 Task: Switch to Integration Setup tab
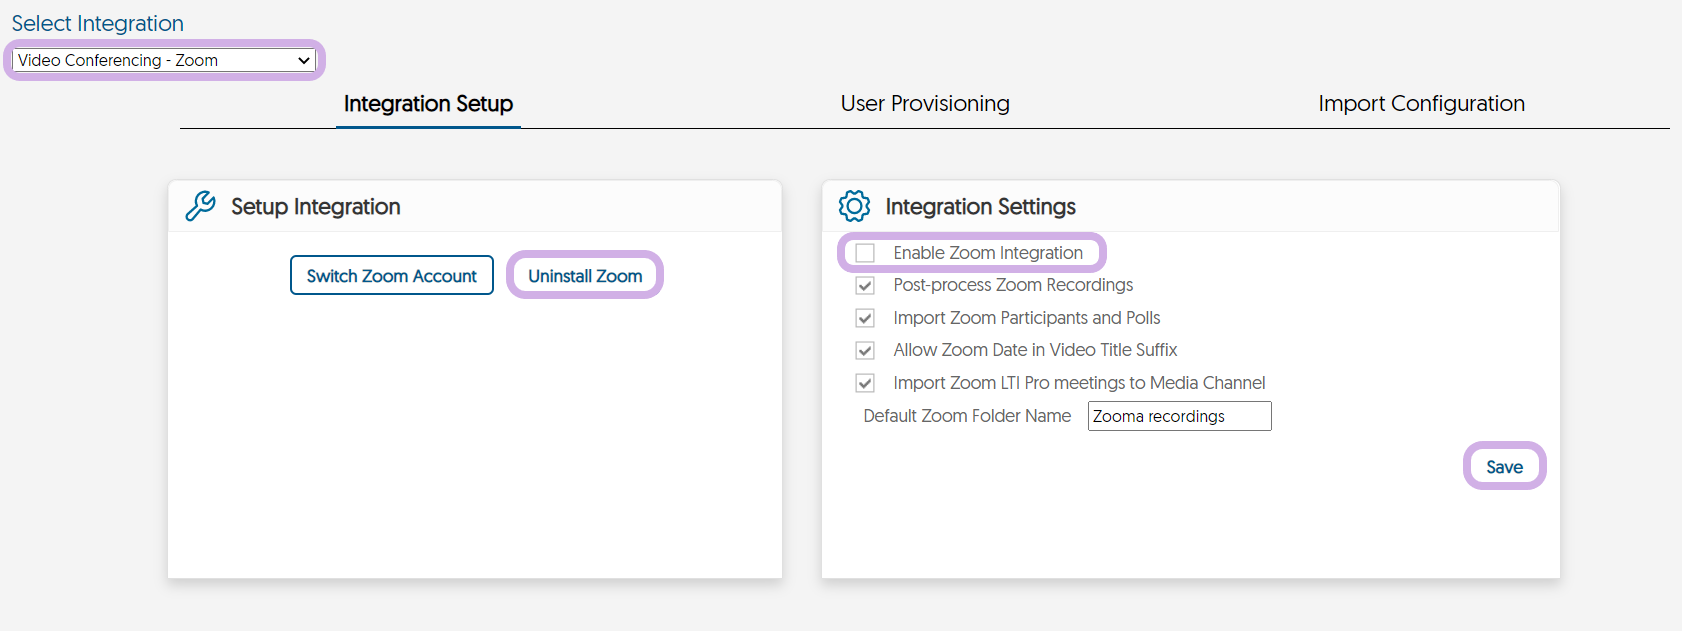tap(428, 104)
